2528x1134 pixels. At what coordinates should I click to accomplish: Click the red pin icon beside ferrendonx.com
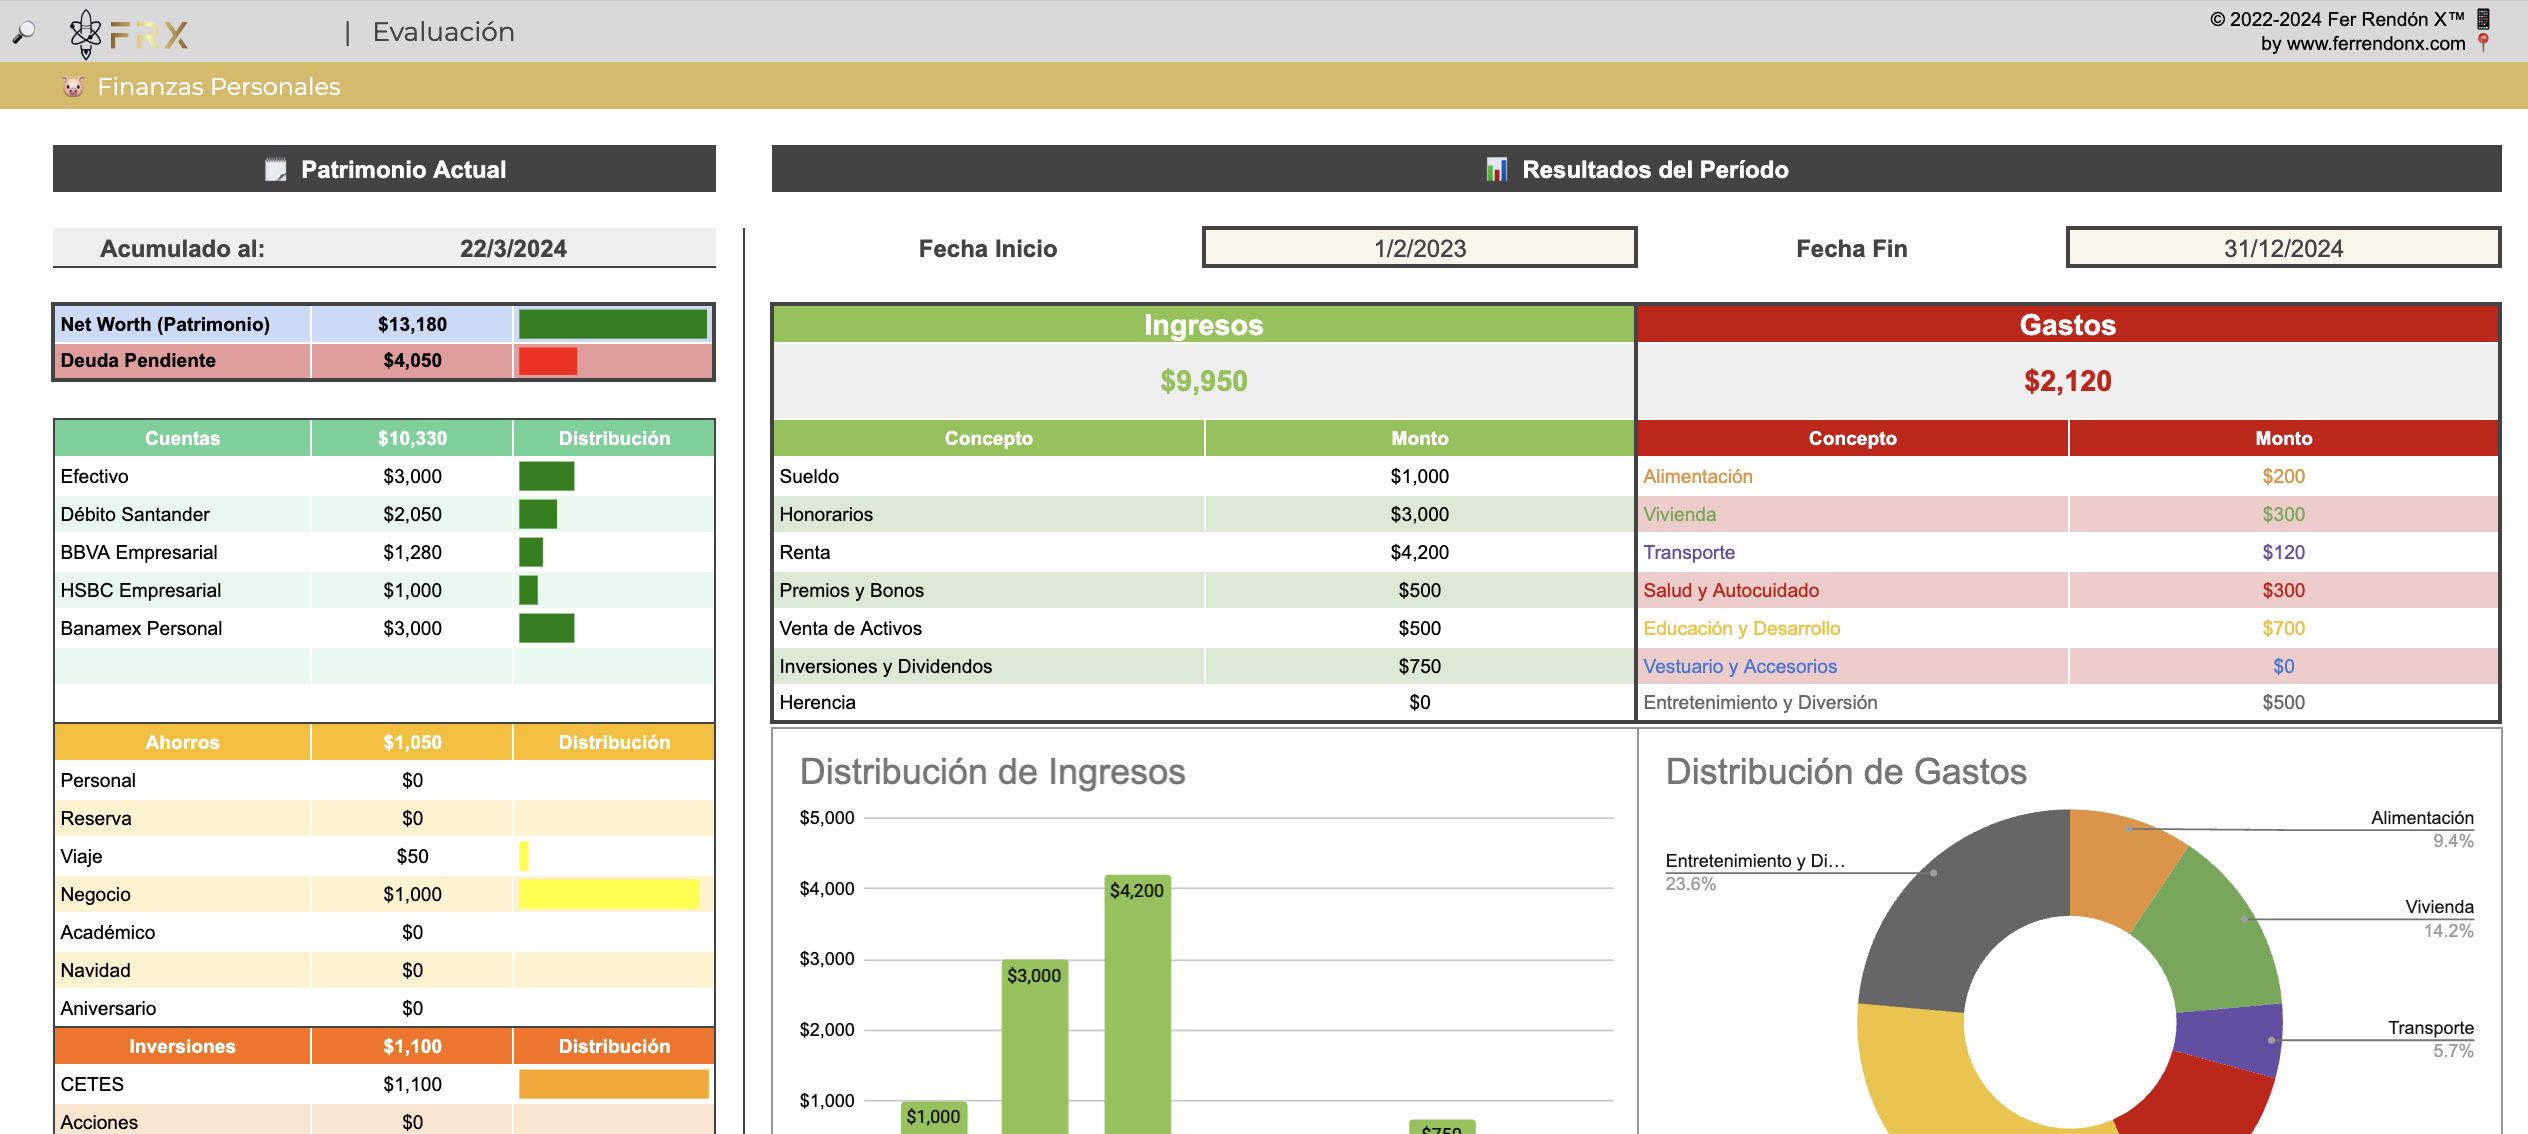click(x=2483, y=42)
